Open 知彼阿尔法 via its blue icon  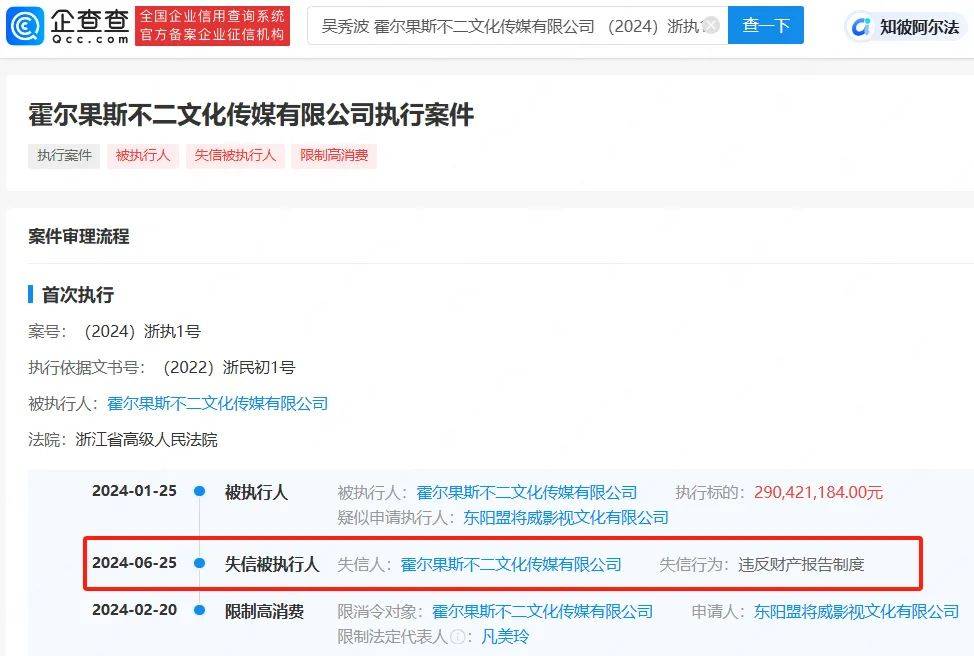tap(860, 27)
